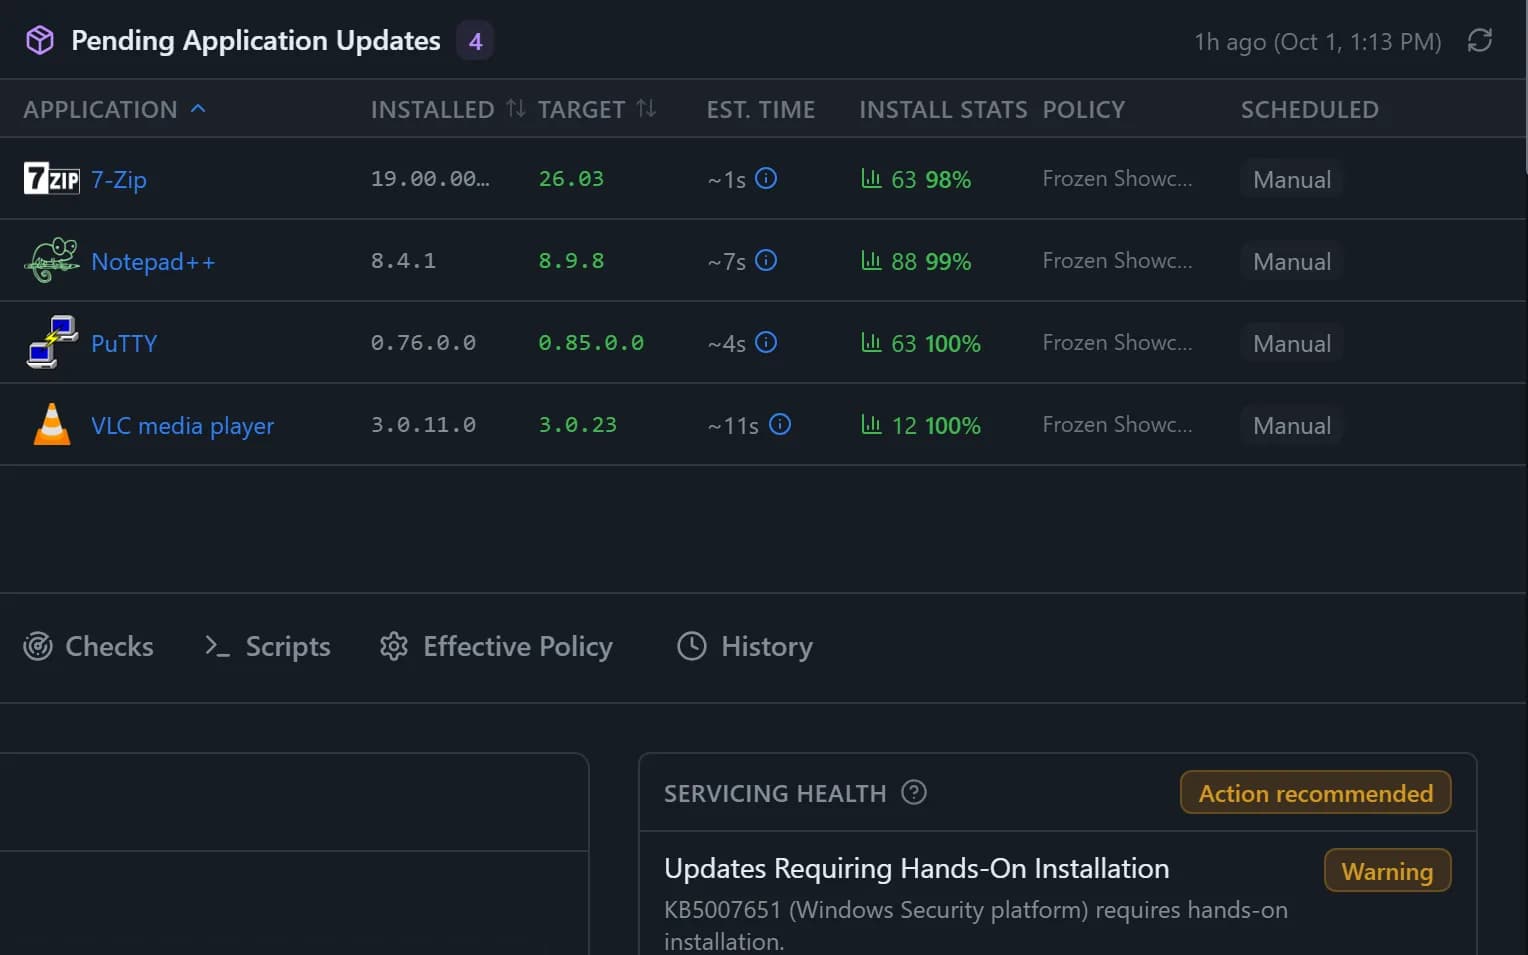
Task: Click the pending updates count badge 4
Action: (x=475, y=41)
